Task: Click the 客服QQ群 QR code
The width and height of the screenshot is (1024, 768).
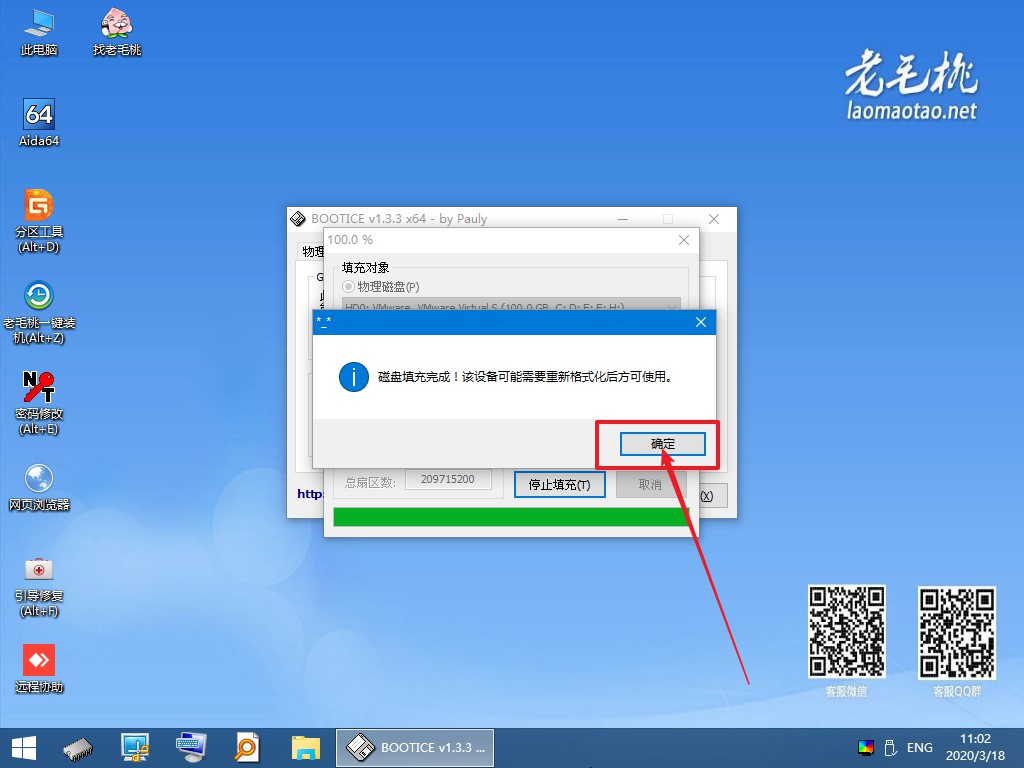Action: click(x=957, y=632)
